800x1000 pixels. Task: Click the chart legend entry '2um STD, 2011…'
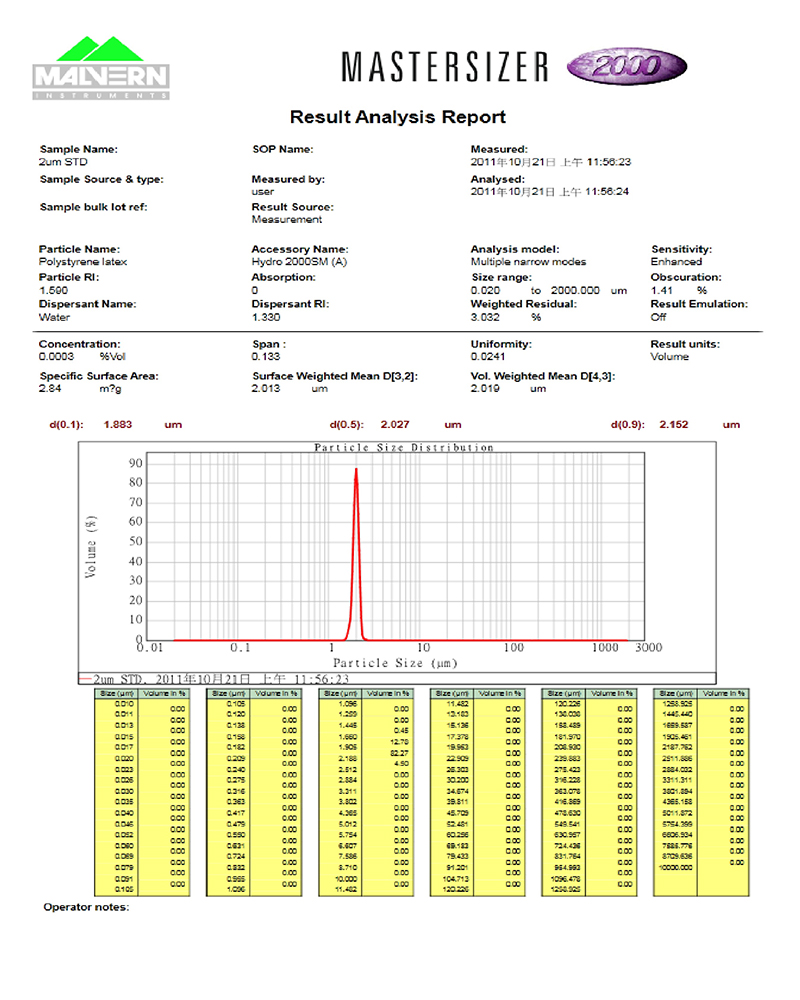(221, 679)
